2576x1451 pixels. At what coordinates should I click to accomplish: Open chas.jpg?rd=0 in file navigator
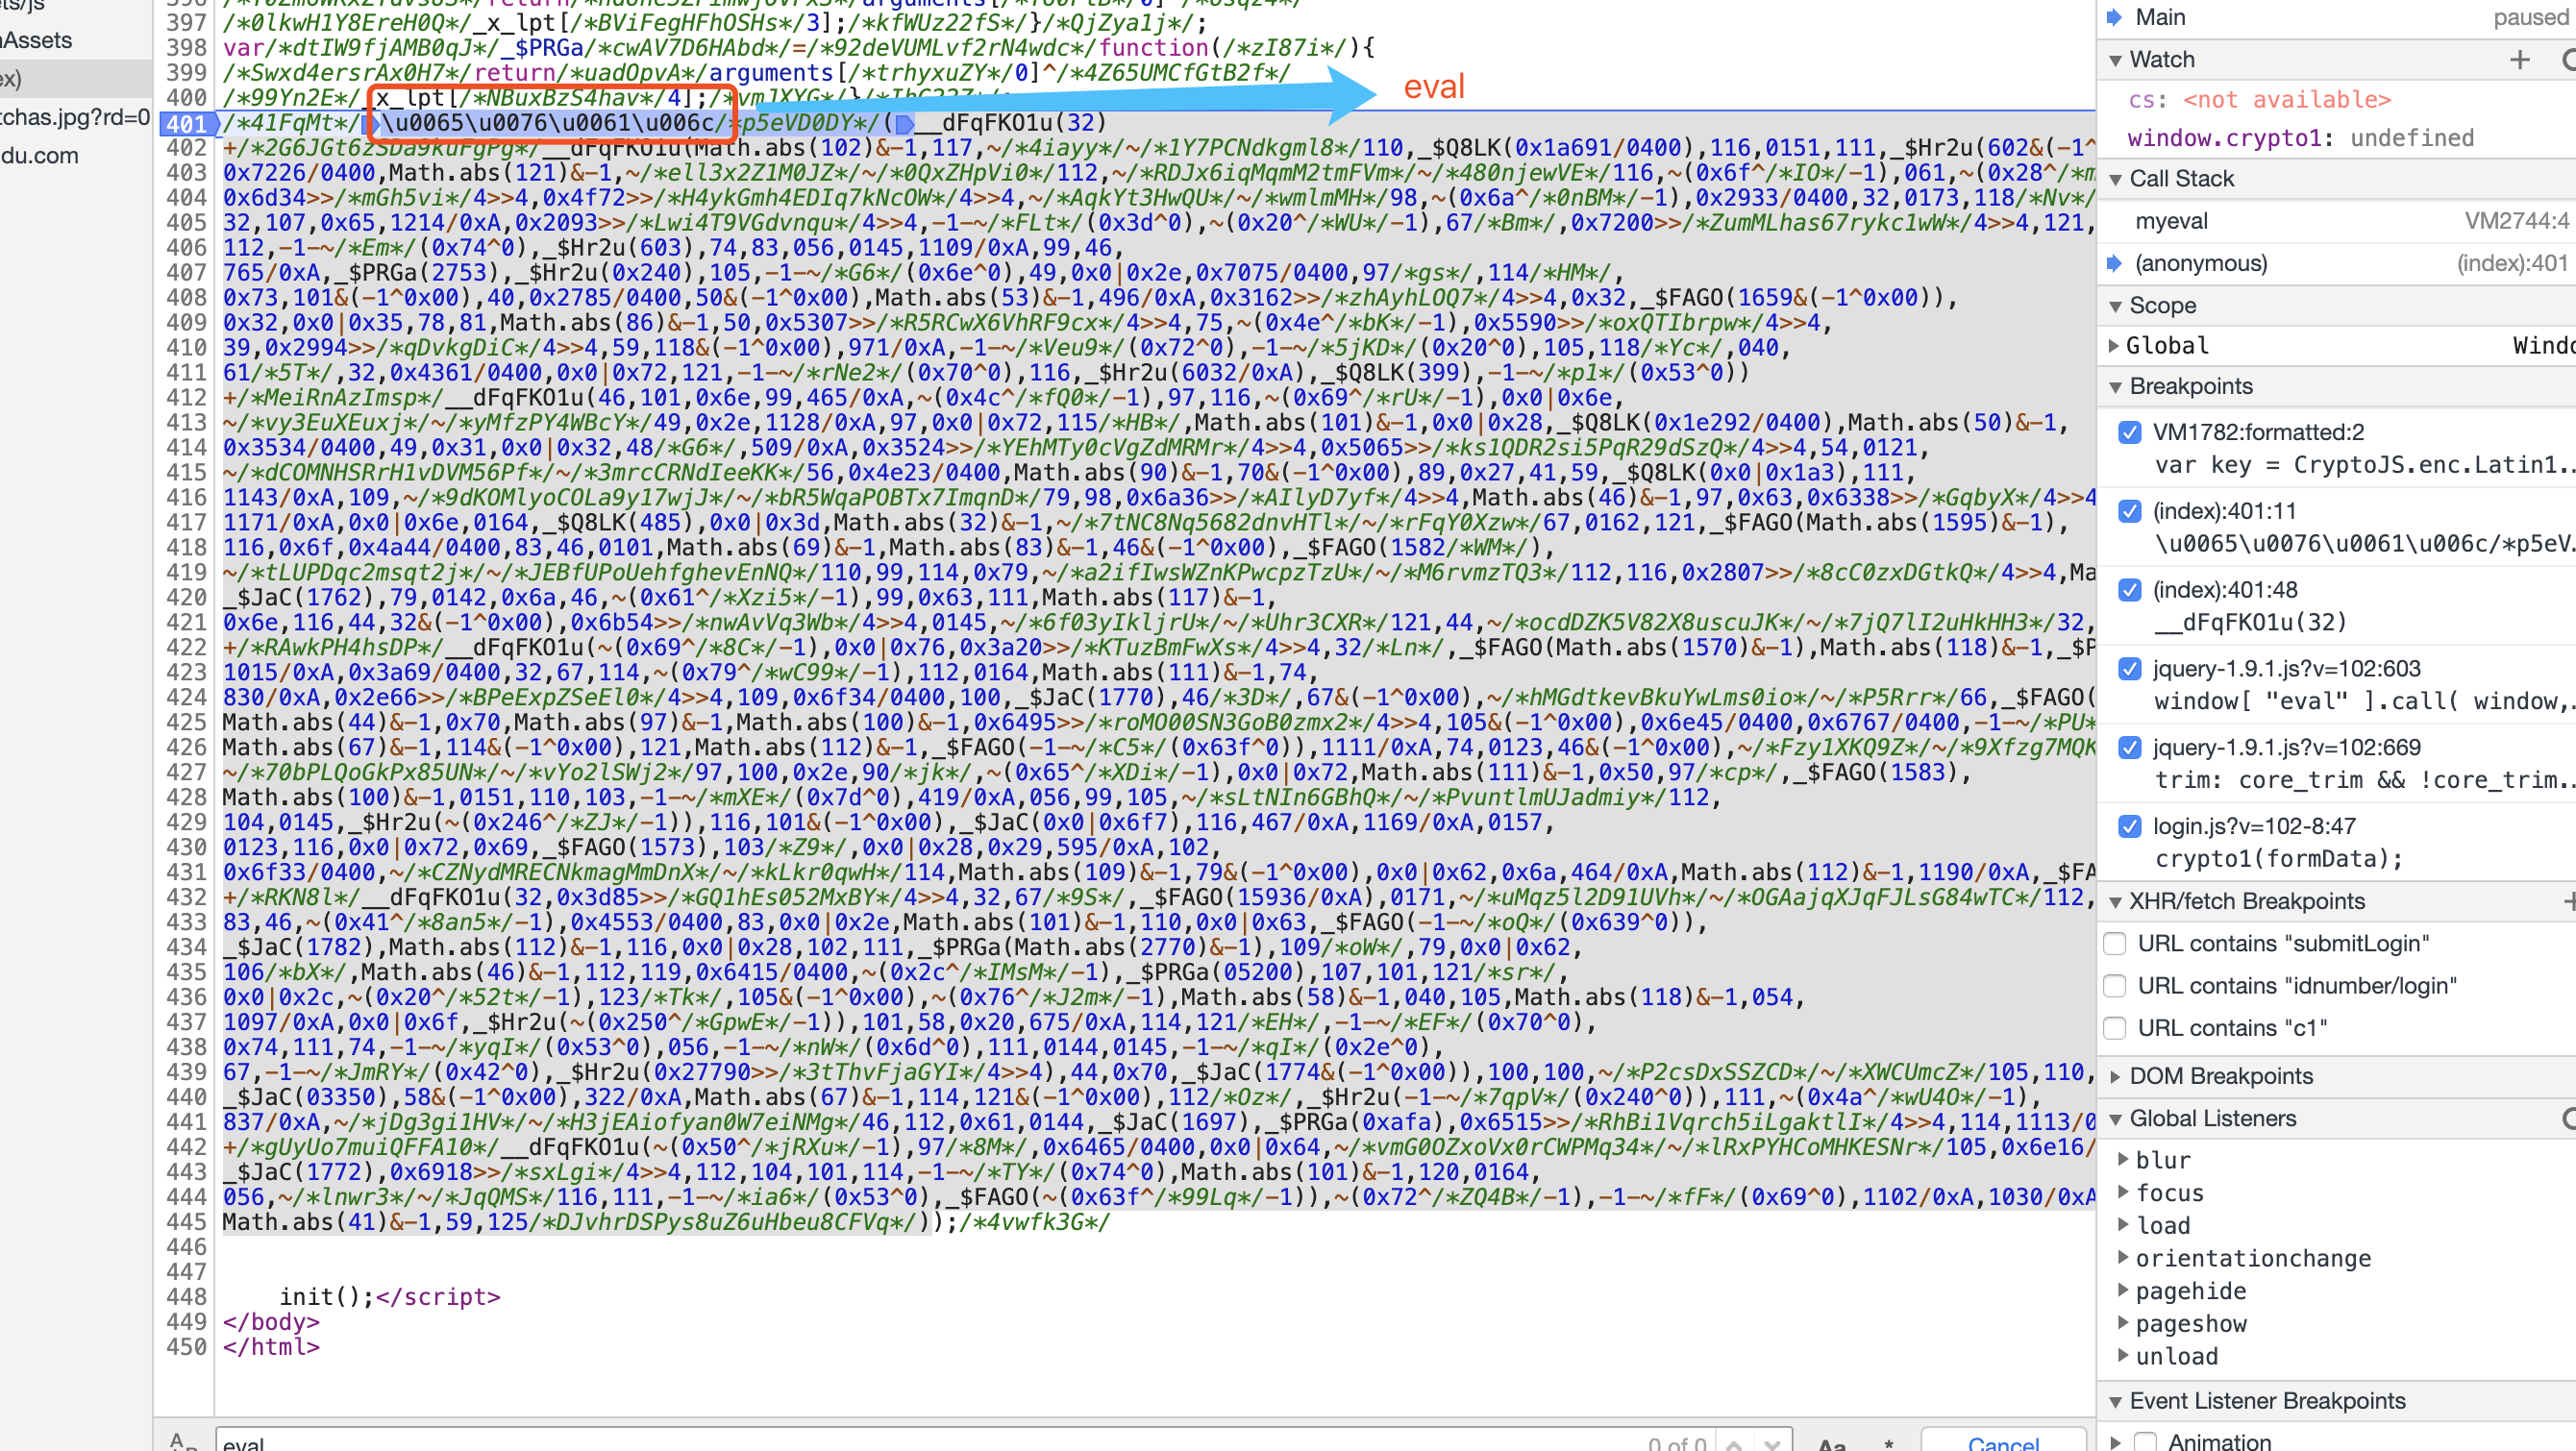pos(75,117)
